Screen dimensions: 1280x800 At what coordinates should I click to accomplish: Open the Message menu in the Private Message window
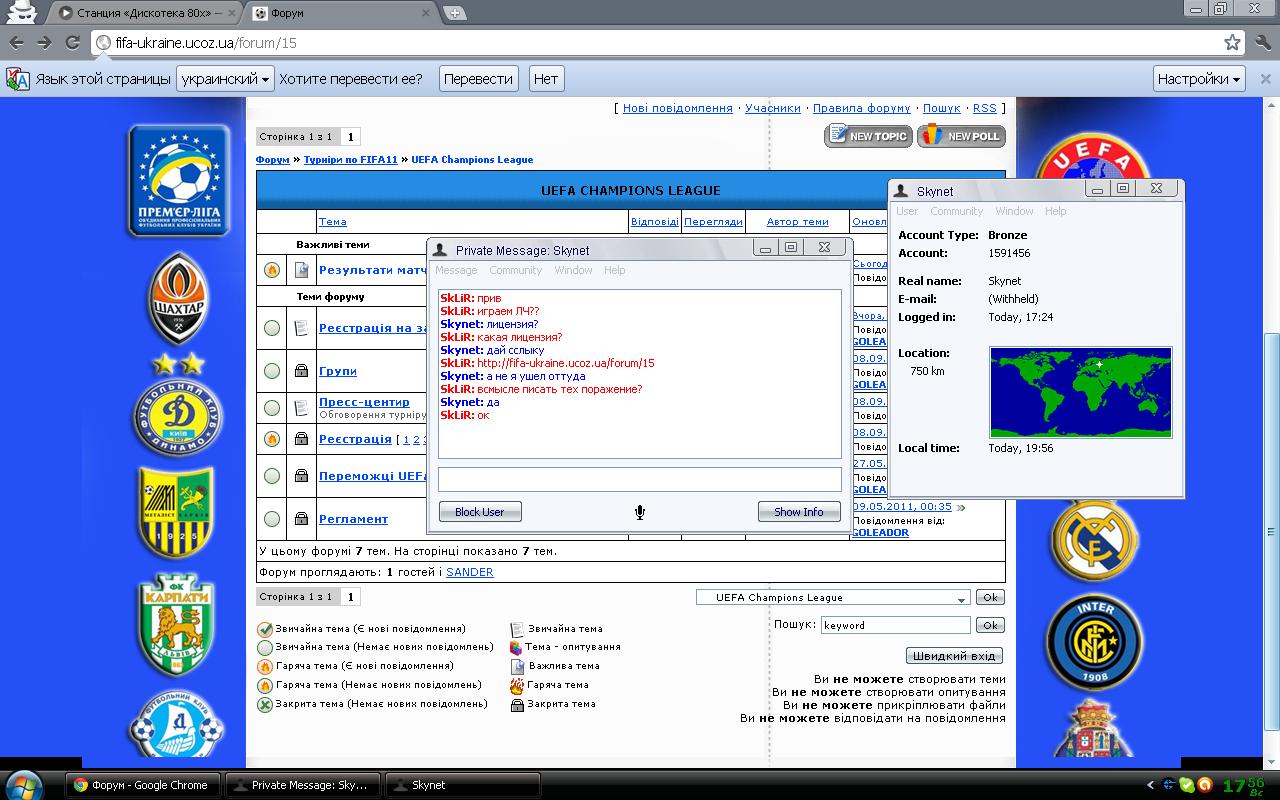456,270
